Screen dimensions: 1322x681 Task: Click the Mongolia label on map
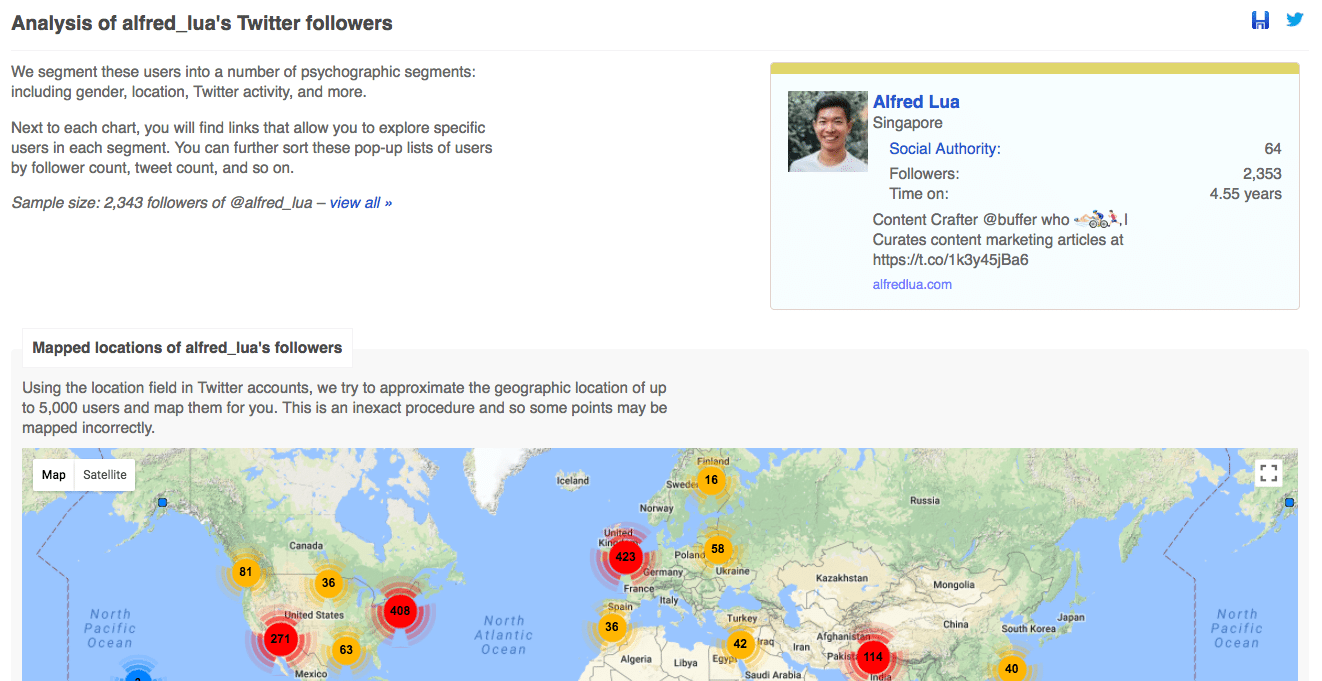pos(953,584)
